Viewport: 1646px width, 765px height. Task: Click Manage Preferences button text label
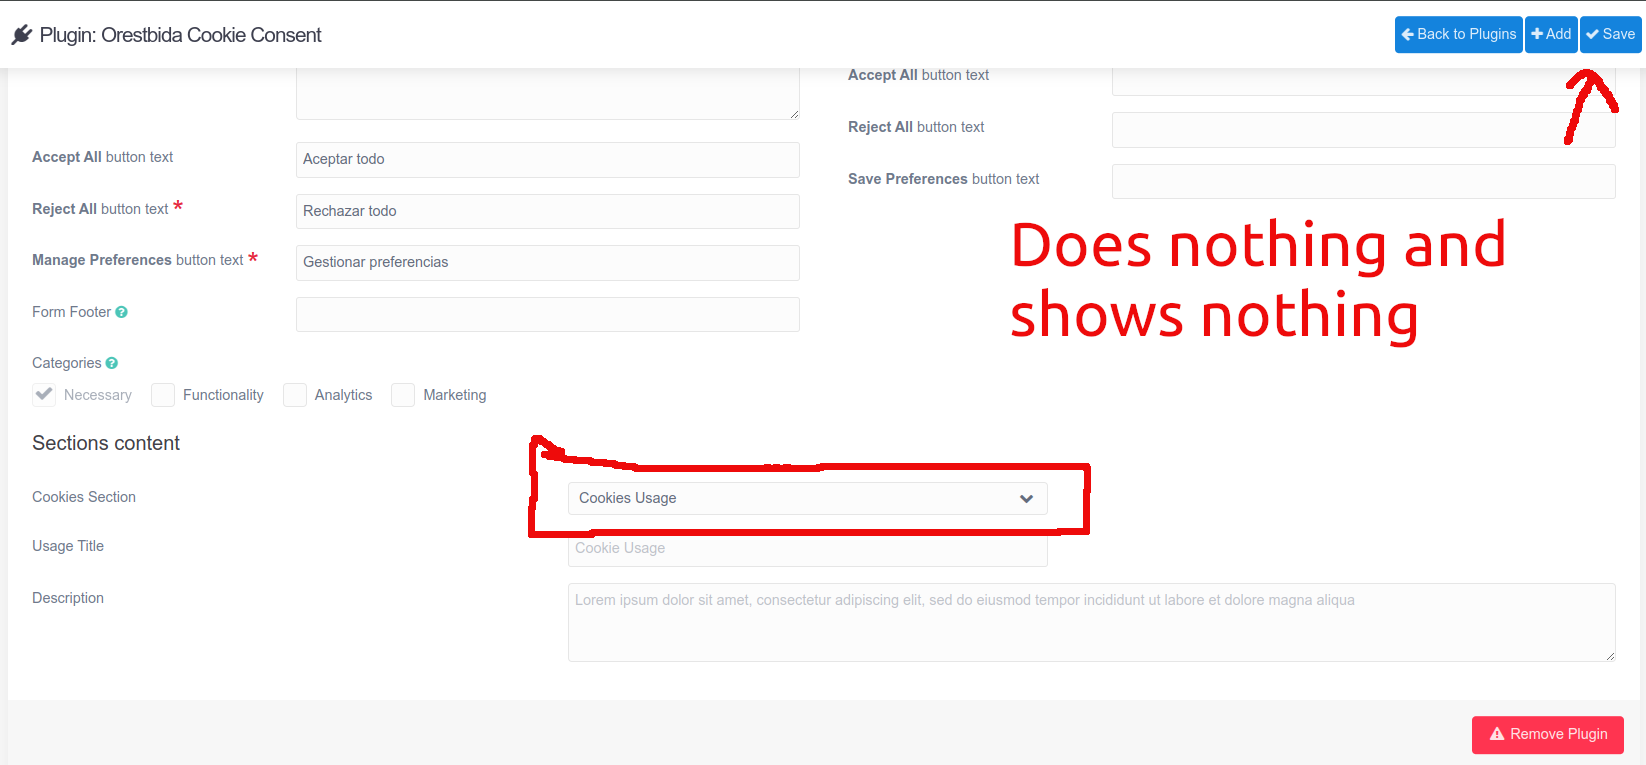click(138, 260)
